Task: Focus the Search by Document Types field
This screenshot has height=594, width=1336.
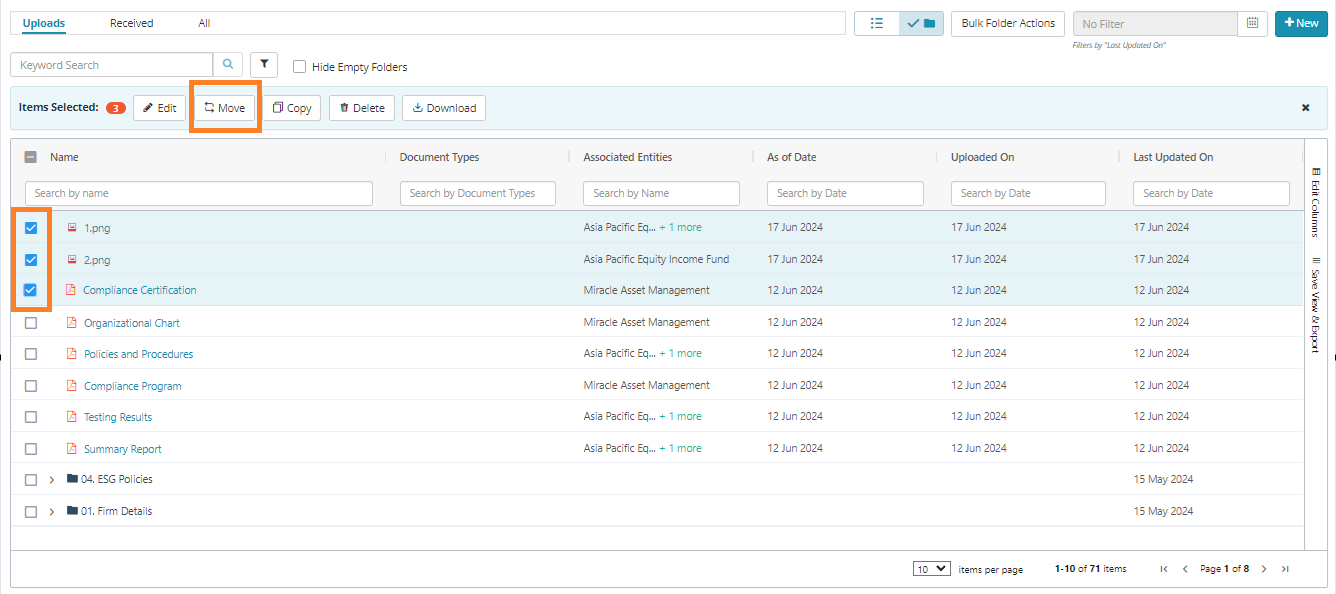Action: 478,193
